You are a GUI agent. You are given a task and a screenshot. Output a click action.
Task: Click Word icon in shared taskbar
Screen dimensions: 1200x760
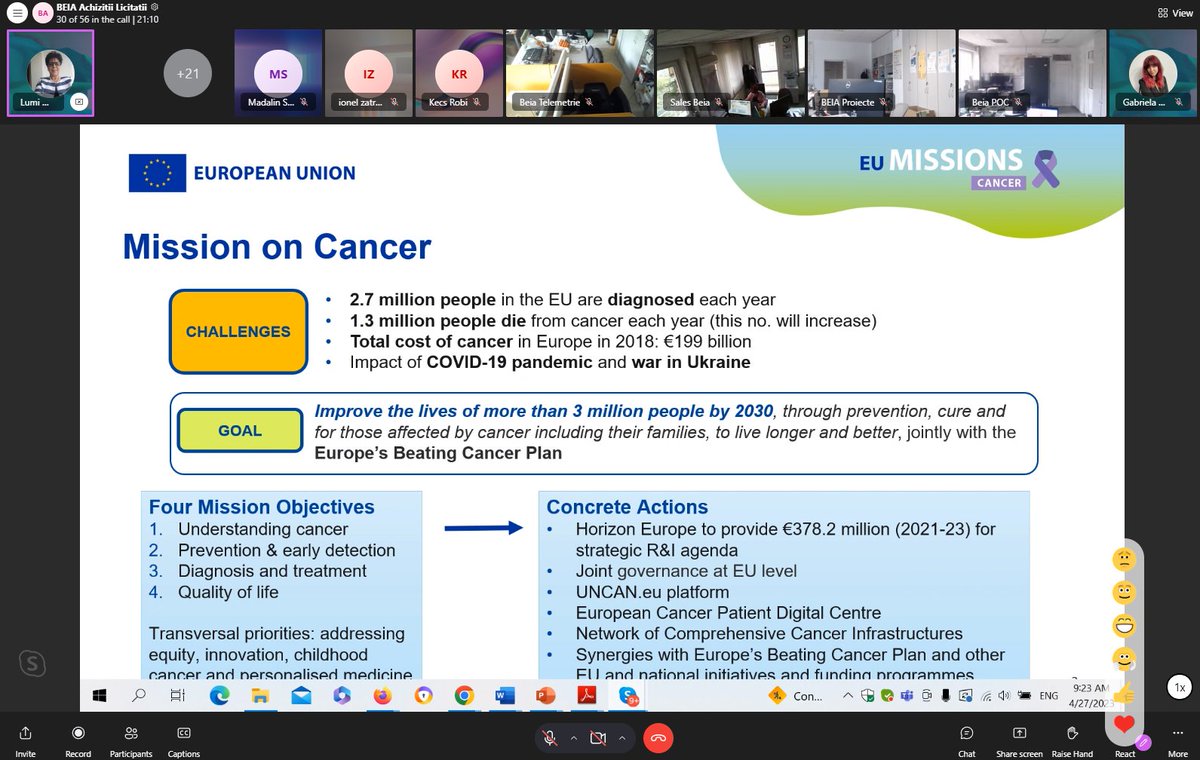pos(504,695)
